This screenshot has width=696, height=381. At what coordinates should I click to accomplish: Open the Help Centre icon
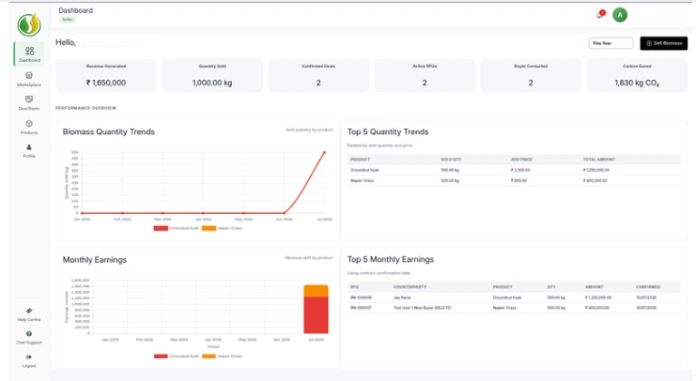point(29,314)
